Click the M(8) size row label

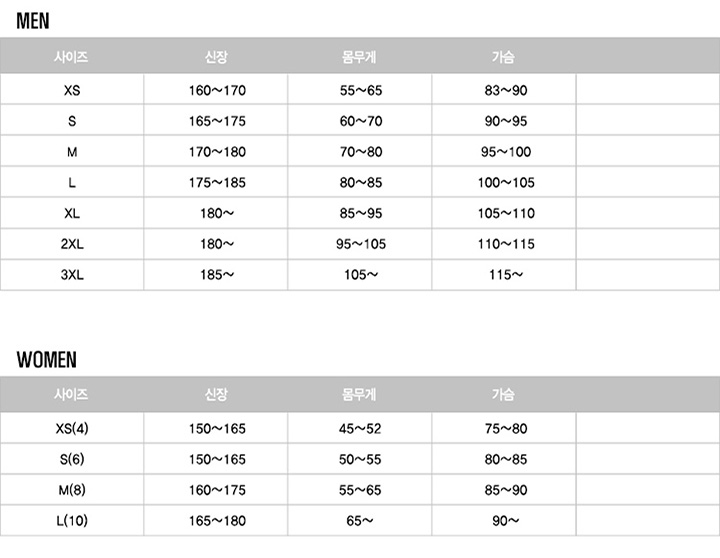tap(72, 490)
